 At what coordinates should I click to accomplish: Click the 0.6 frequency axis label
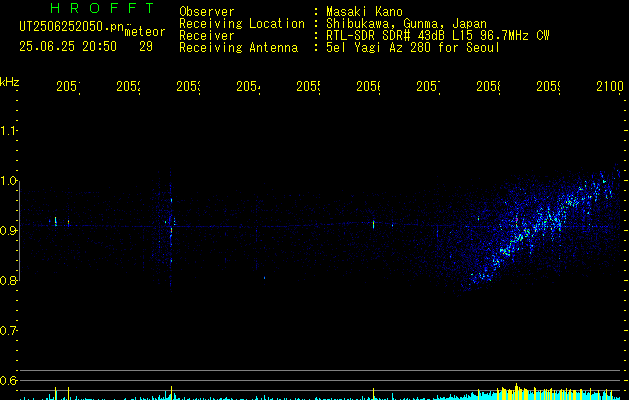tap(8, 380)
